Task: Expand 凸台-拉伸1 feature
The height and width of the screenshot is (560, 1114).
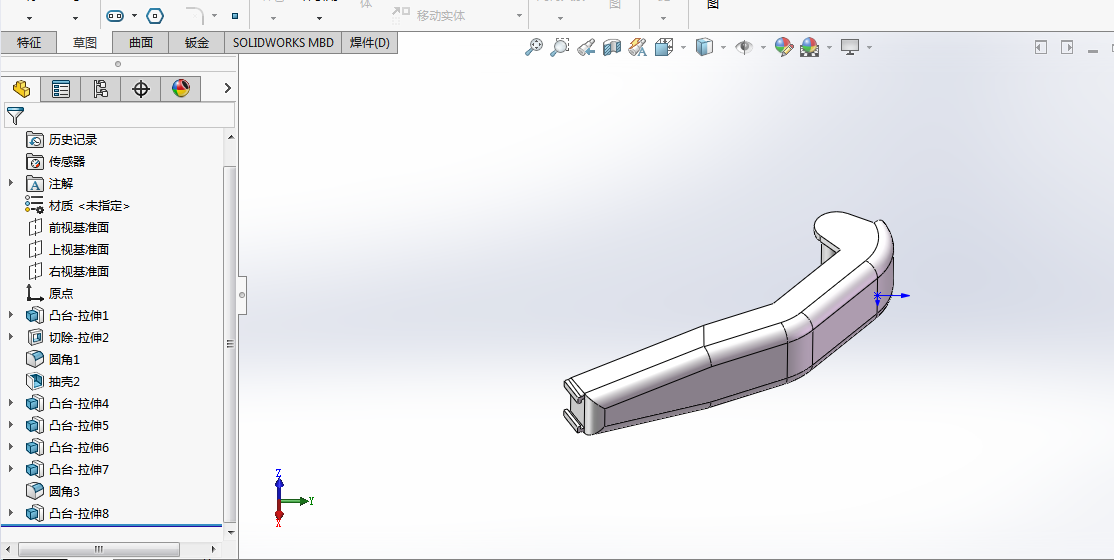Action: click(x=11, y=315)
